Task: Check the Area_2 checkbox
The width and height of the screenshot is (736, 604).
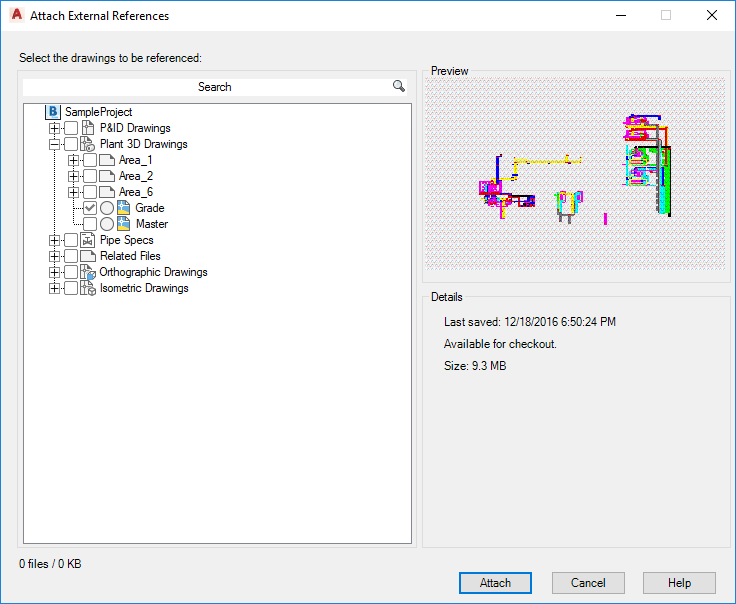Action: [90, 176]
